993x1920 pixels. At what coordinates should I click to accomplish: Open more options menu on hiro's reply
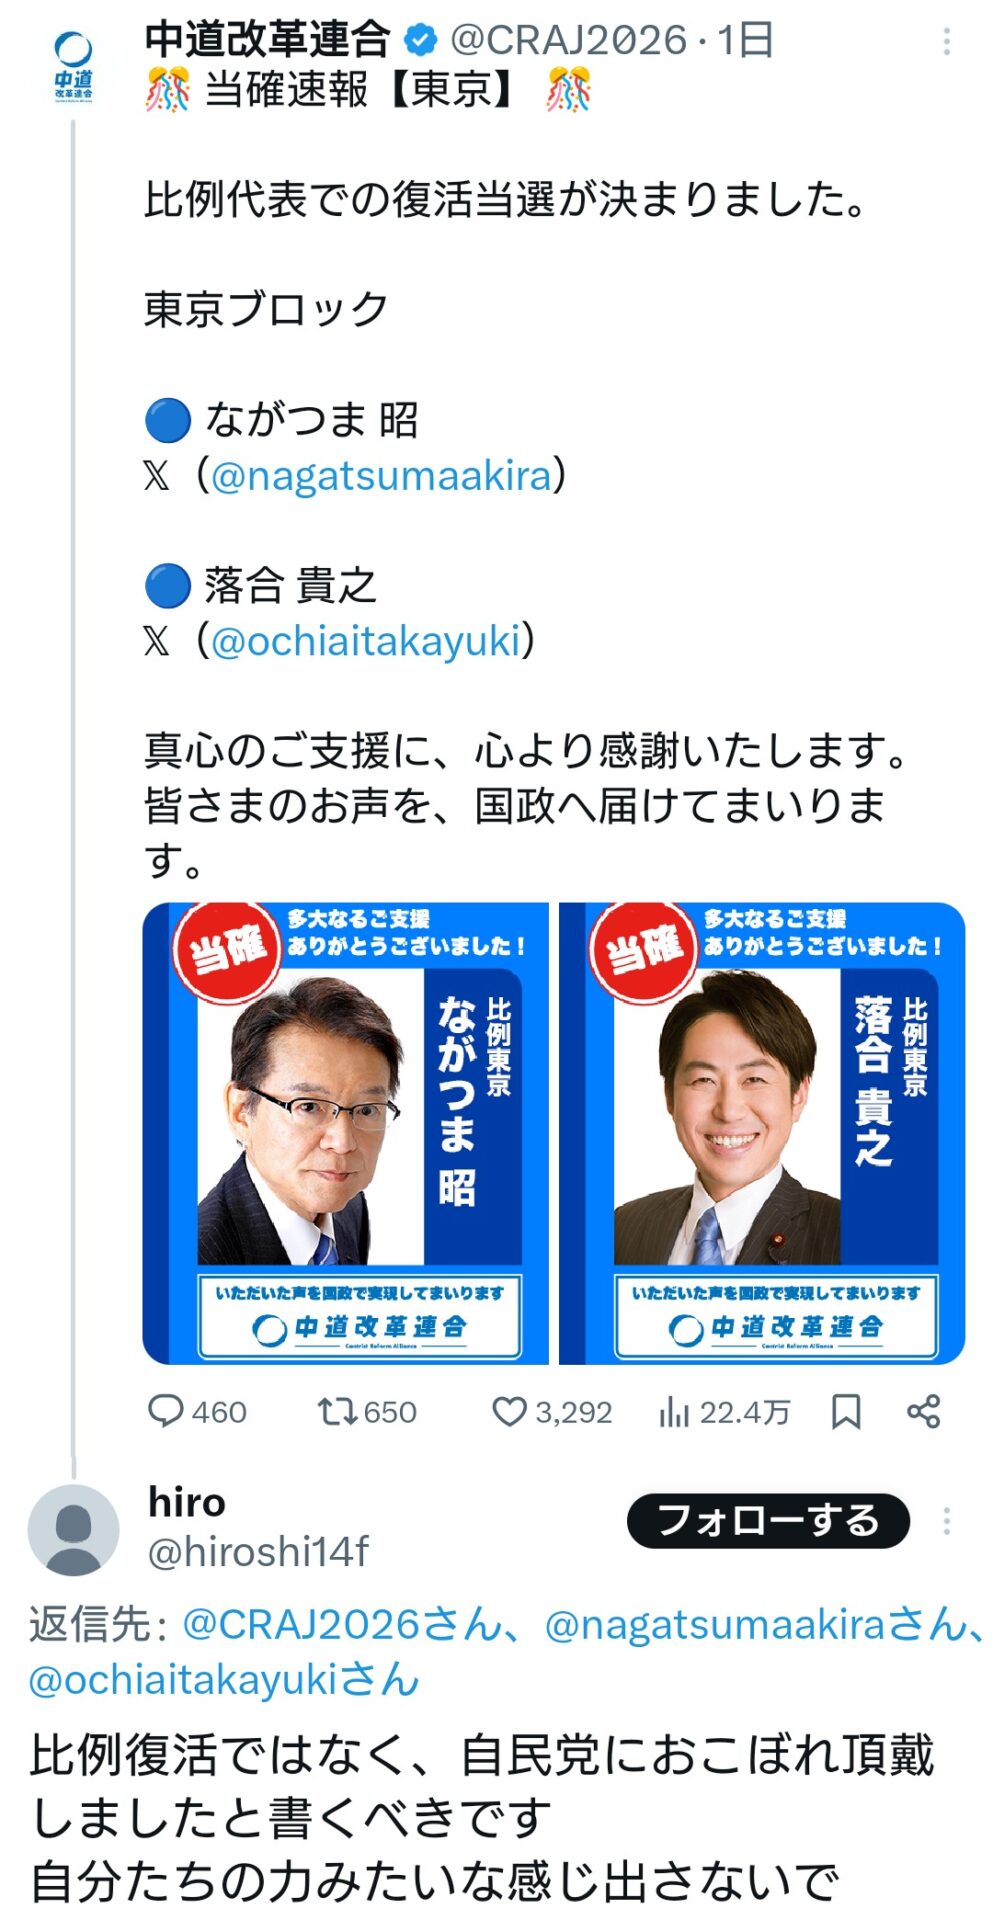[946, 1521]
